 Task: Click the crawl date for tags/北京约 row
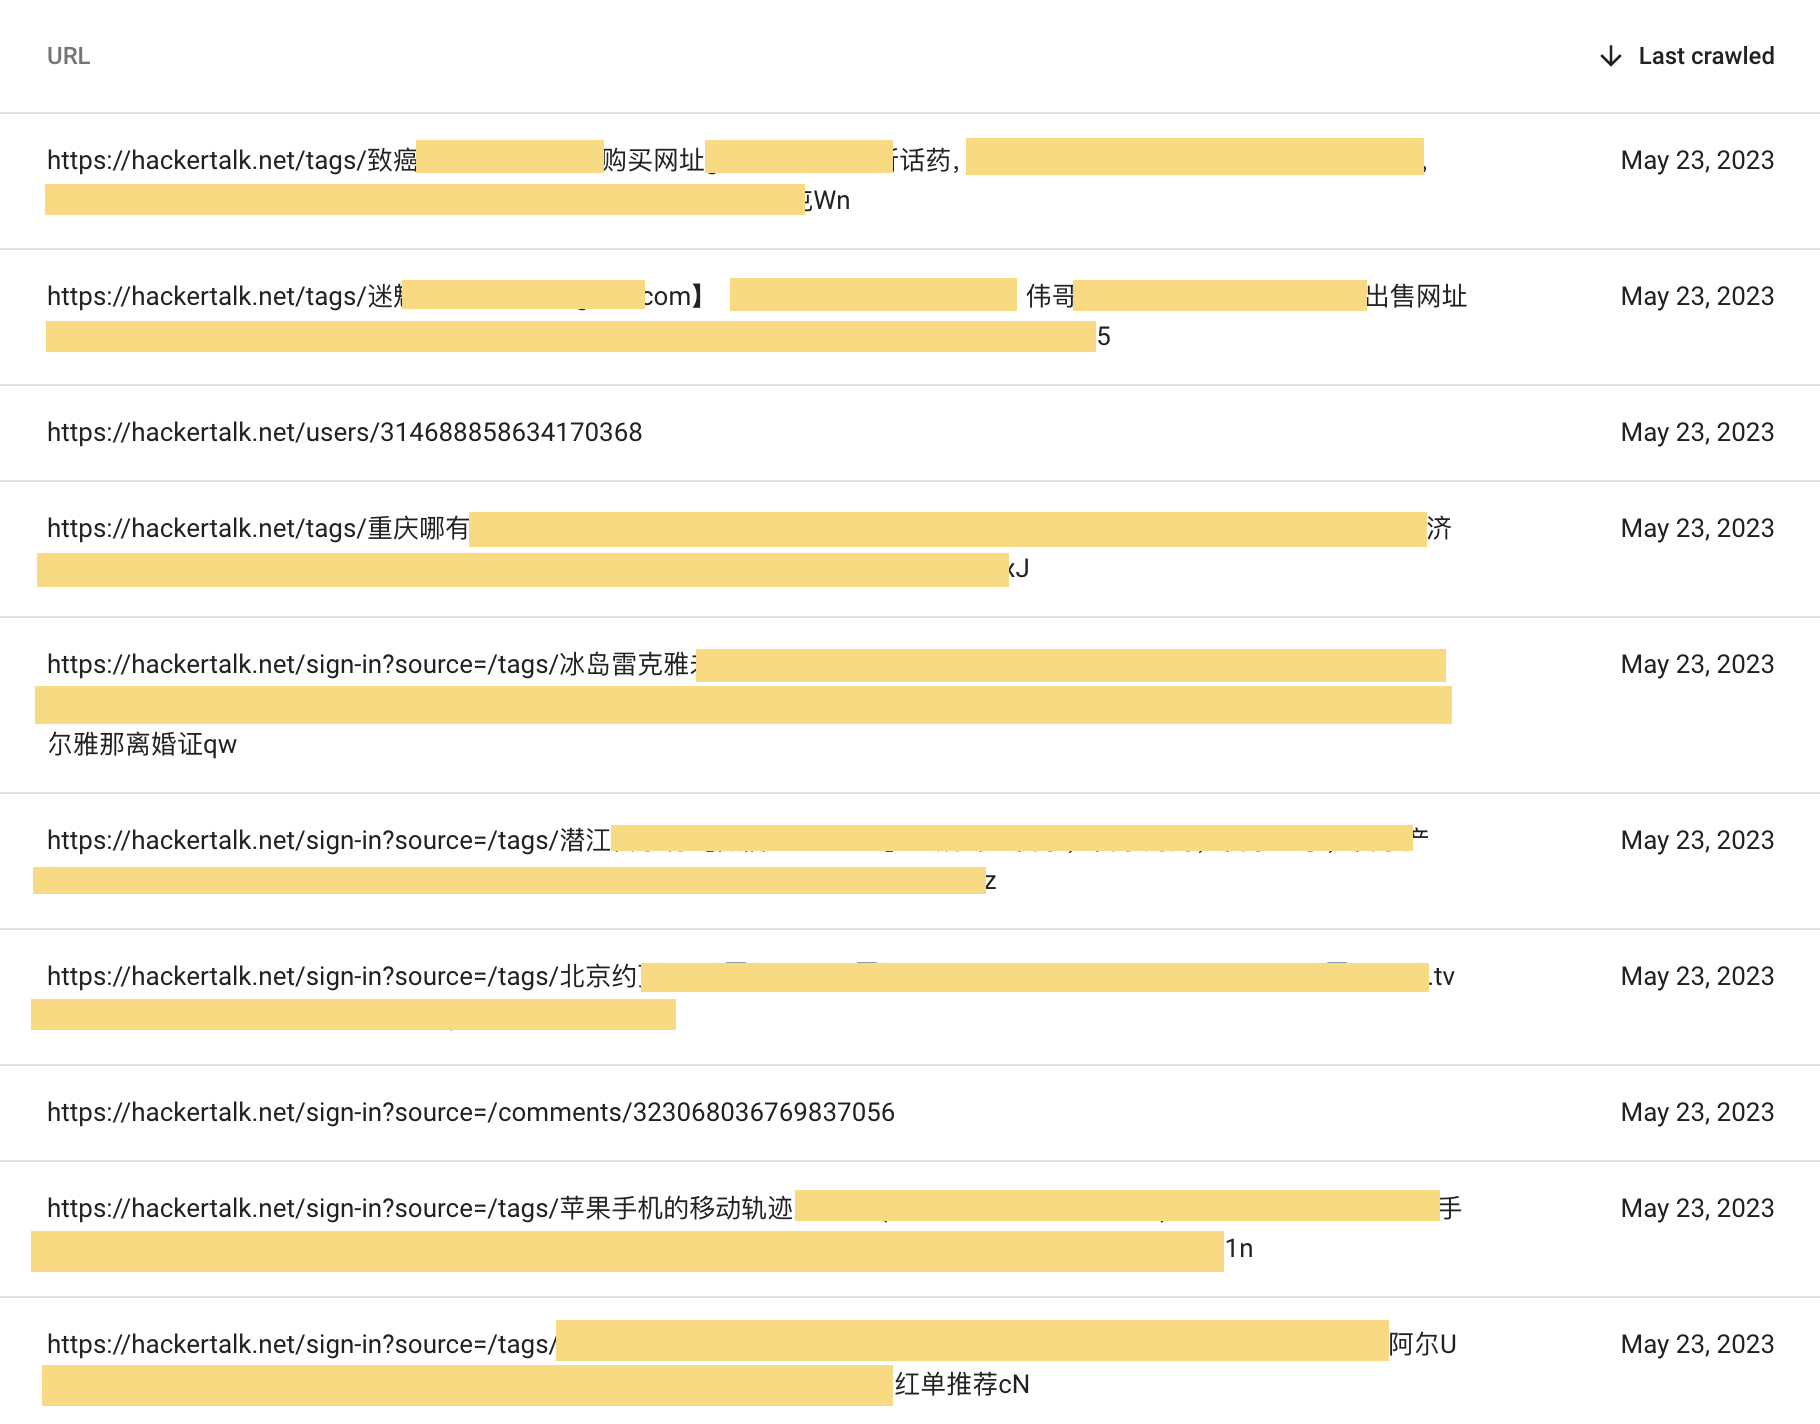pyautogui.click(x=1697, y=976)
